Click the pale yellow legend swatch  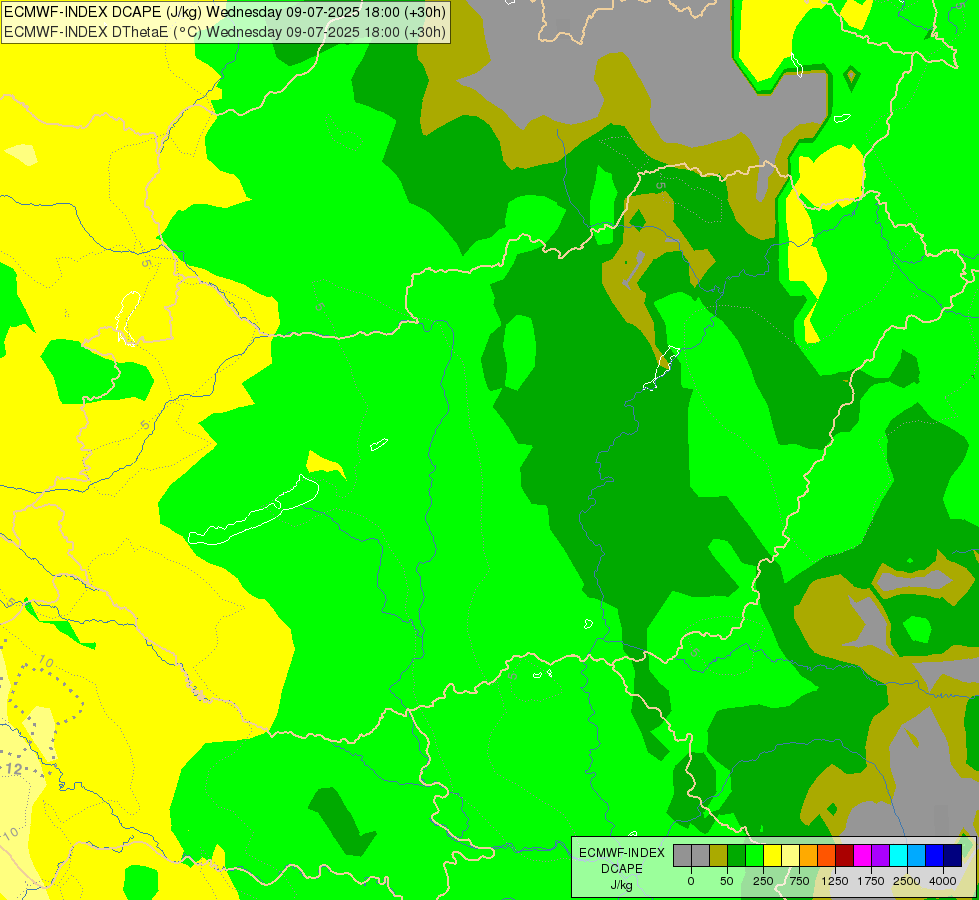pos(790,855)
